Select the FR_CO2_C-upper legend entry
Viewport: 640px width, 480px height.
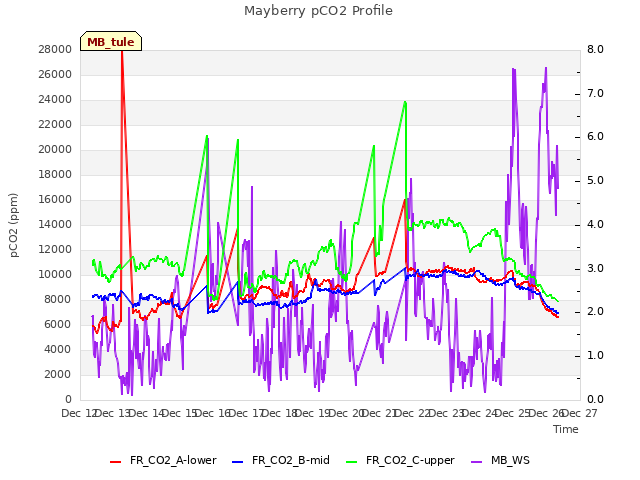[400, 460]
